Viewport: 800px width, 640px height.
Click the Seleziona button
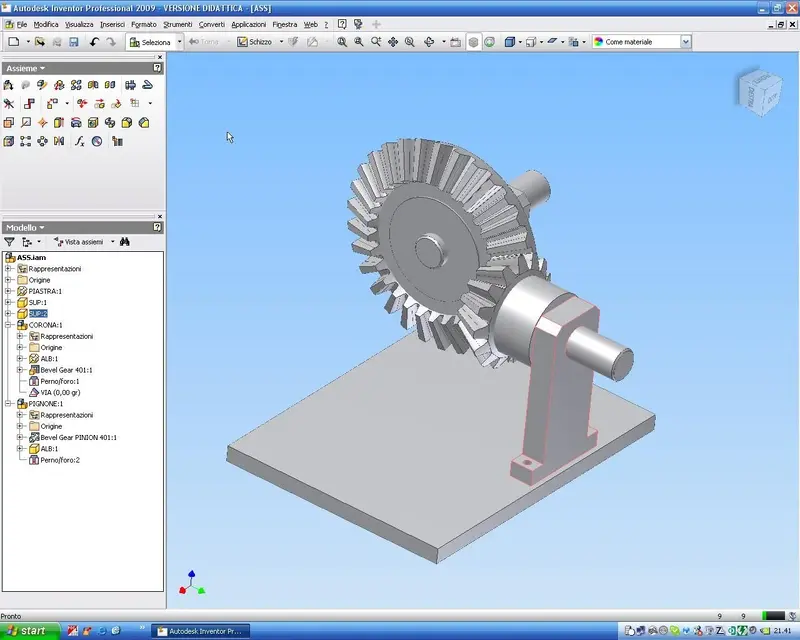click(x=150, y=42)
